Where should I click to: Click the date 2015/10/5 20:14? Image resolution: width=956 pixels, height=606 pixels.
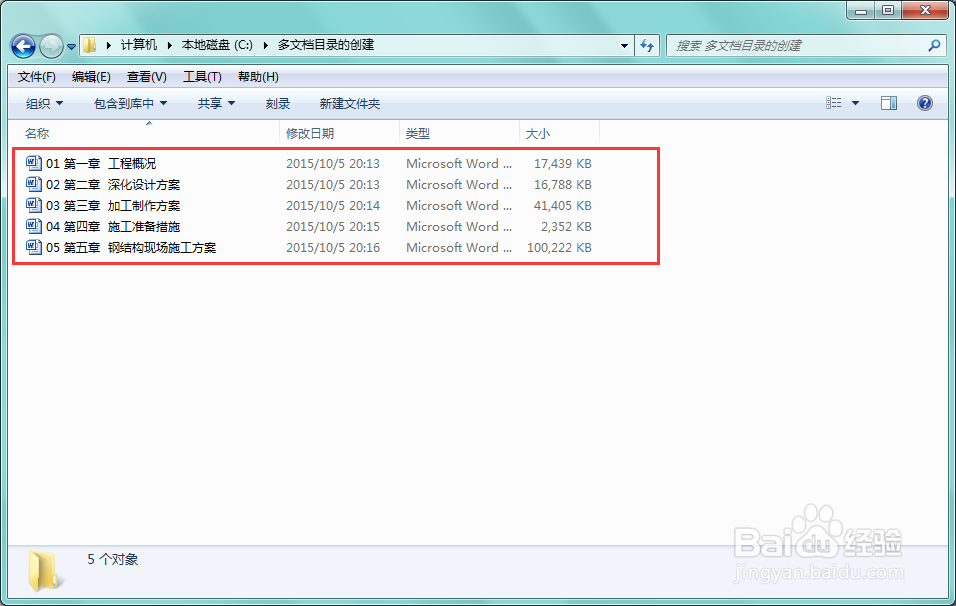333,205
